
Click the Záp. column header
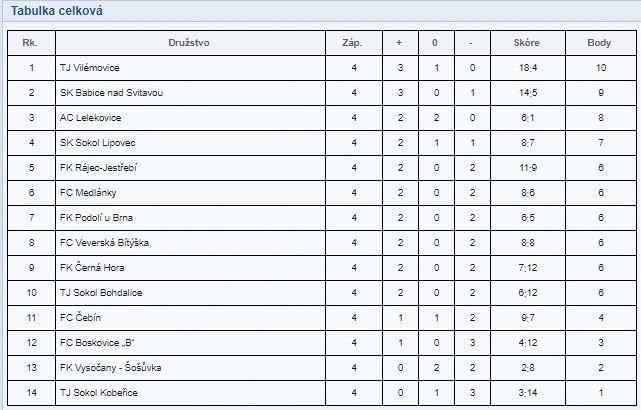(x=352, y=43)
